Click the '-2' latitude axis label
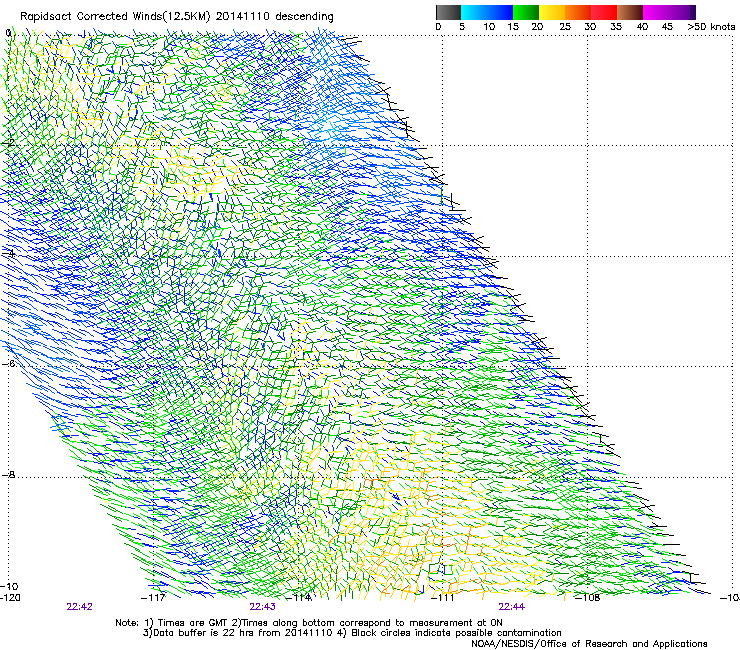This screenshot has height=650, width=740. click(8, 143)
